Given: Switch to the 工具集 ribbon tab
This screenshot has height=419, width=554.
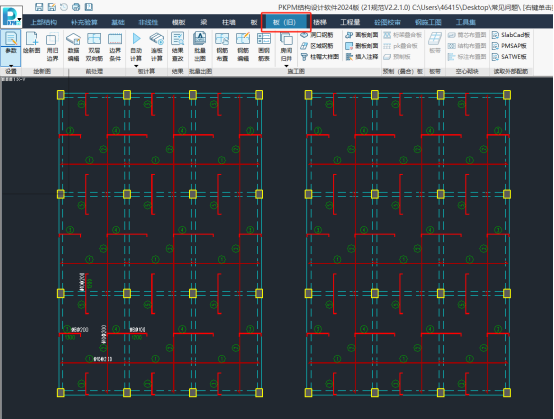Looking at the screenshot, I should 465,22.
